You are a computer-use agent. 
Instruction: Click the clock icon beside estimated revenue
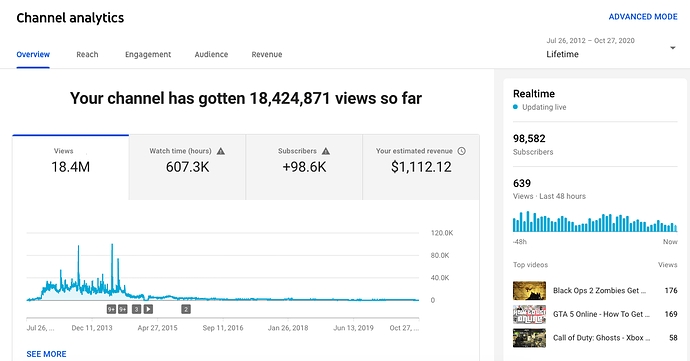(x=461, y=151)
